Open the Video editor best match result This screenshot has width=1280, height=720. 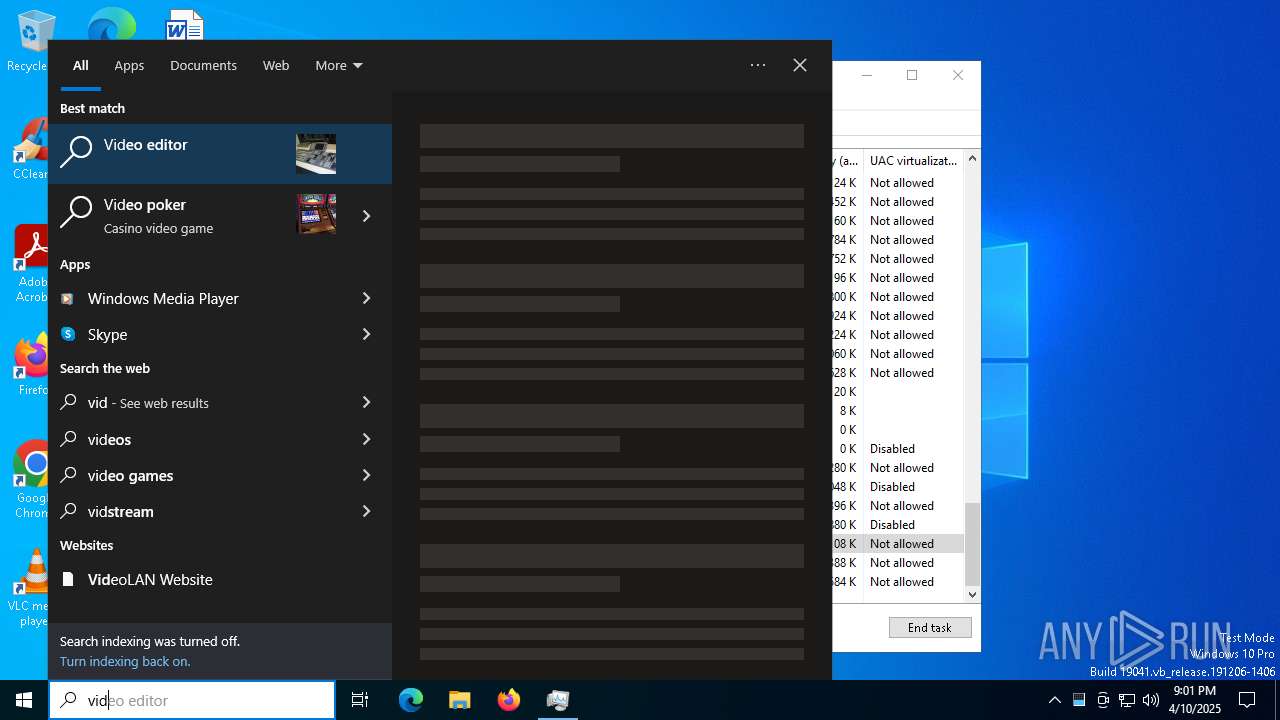(x=220, y=154)
